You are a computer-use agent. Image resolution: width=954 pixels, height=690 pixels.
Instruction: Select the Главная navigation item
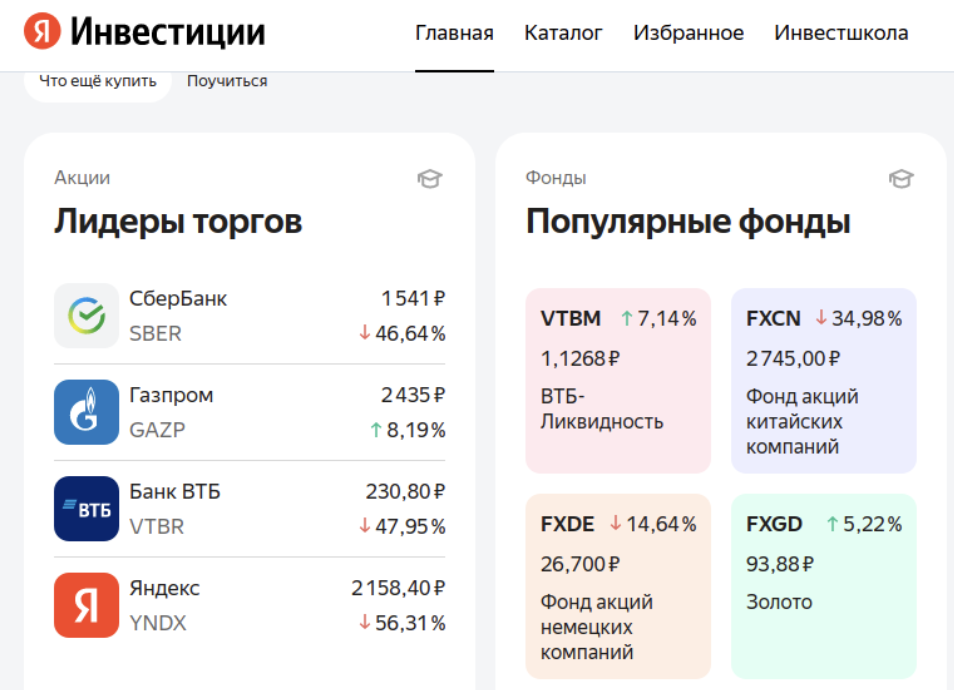click(454, 32)
